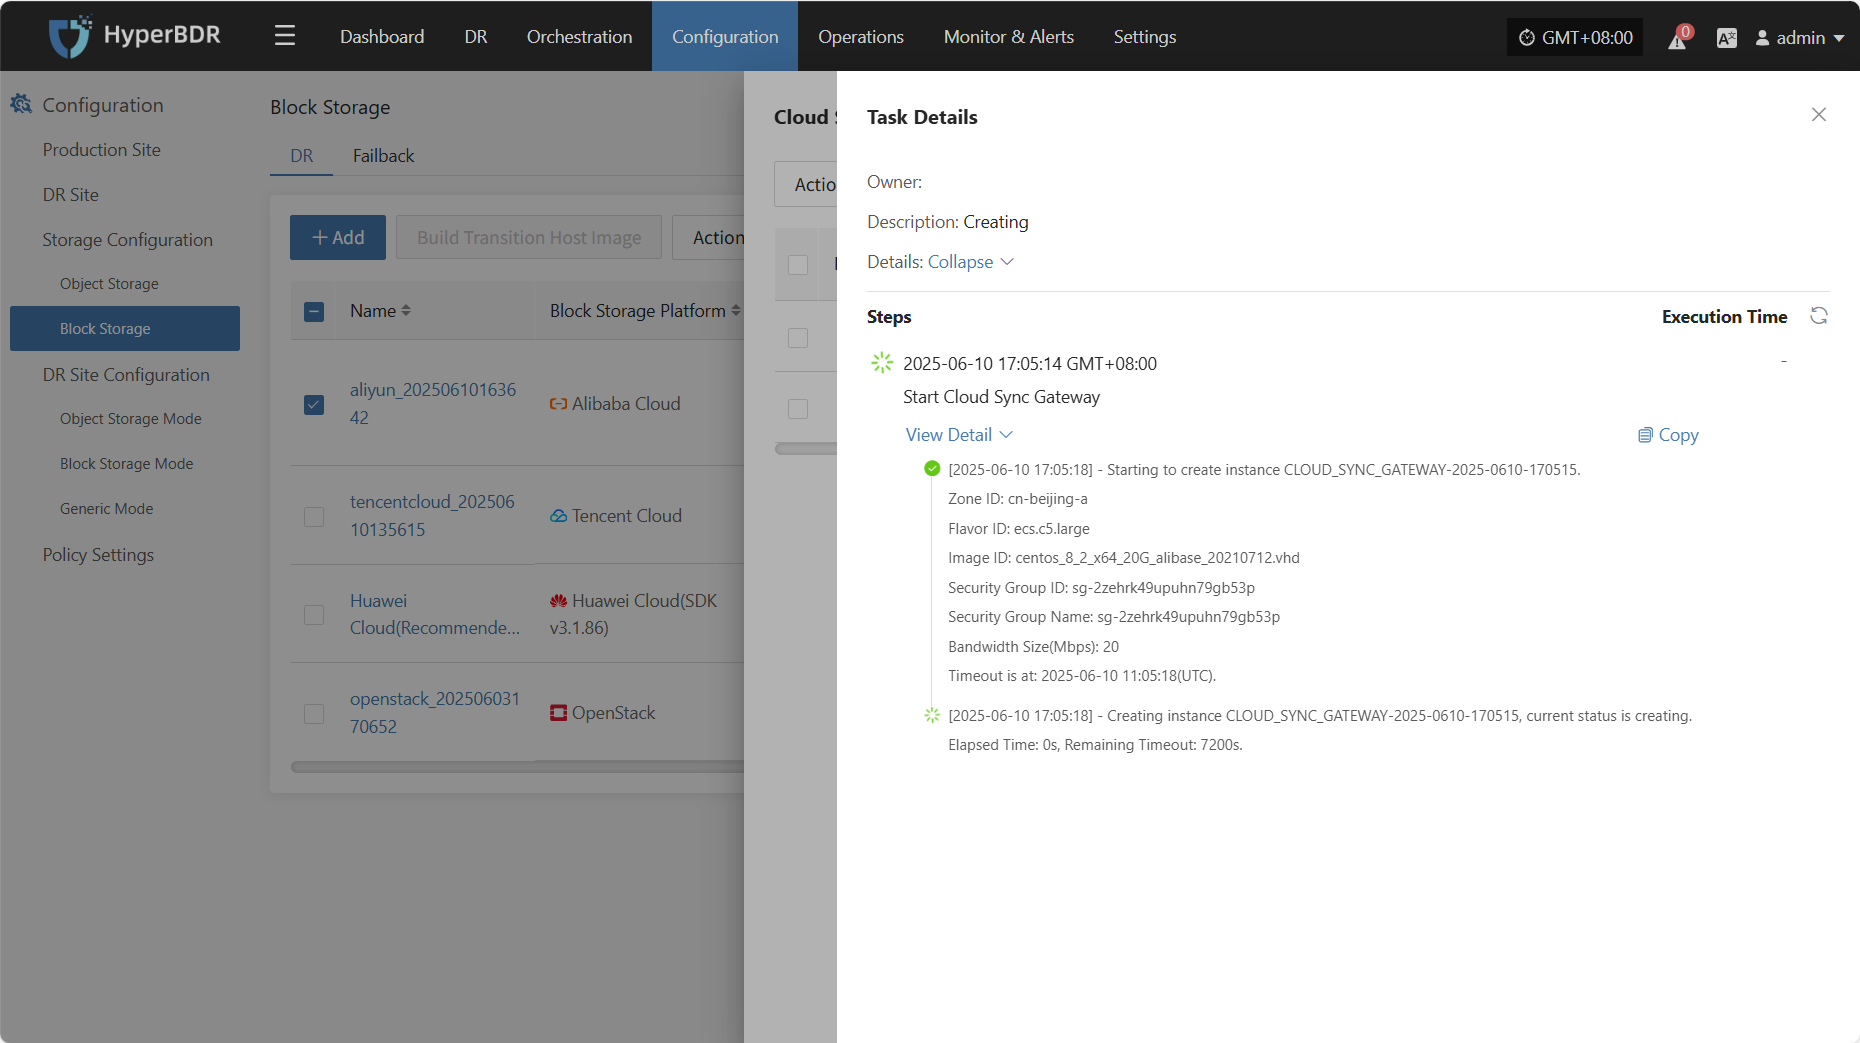The height and width of the screenshot is (1043, 1860).
Task: Select Block Storage Mode in sidebar
Action: tap(127, 464)
